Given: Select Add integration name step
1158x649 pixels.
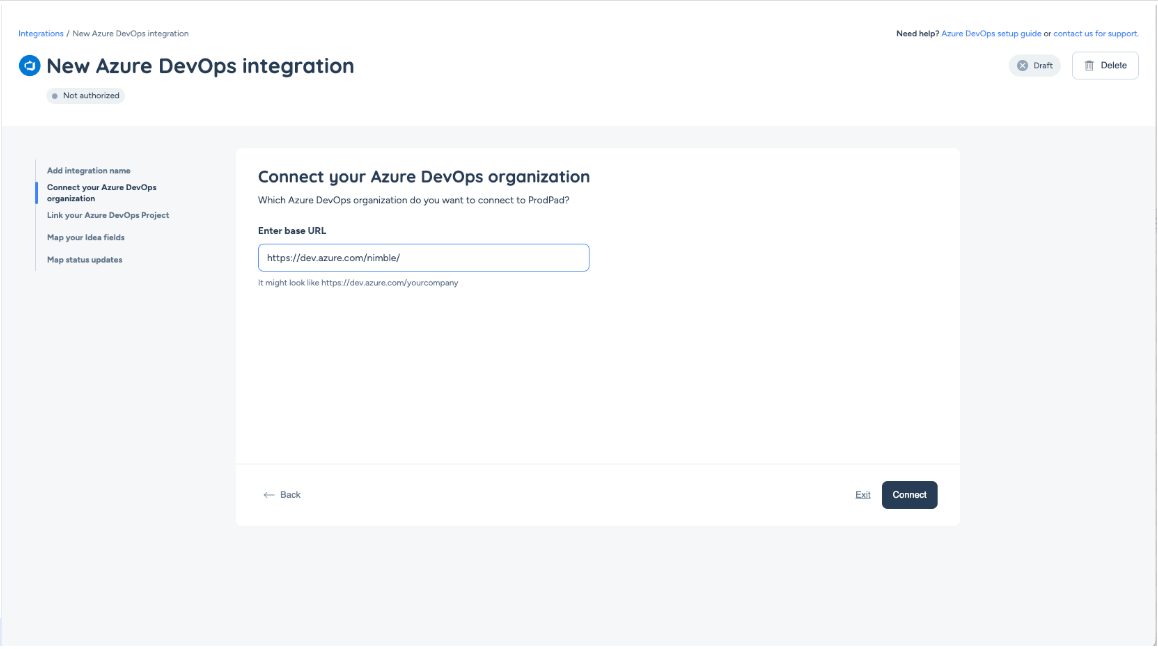Looking at the screenshot, I should [89, 171].
